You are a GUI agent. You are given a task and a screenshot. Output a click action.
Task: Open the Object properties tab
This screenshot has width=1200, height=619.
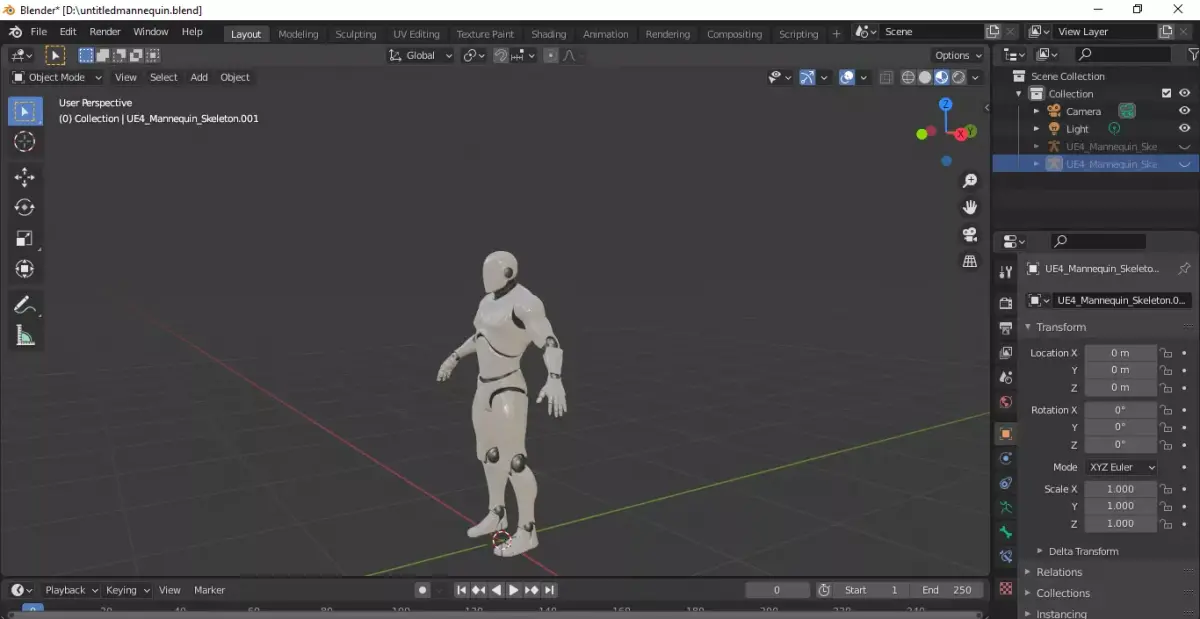coord(1006,433)
